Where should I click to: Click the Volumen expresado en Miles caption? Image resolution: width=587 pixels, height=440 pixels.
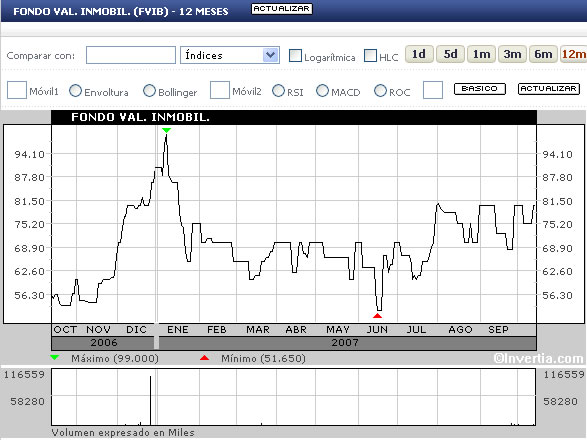click(123, 433)
